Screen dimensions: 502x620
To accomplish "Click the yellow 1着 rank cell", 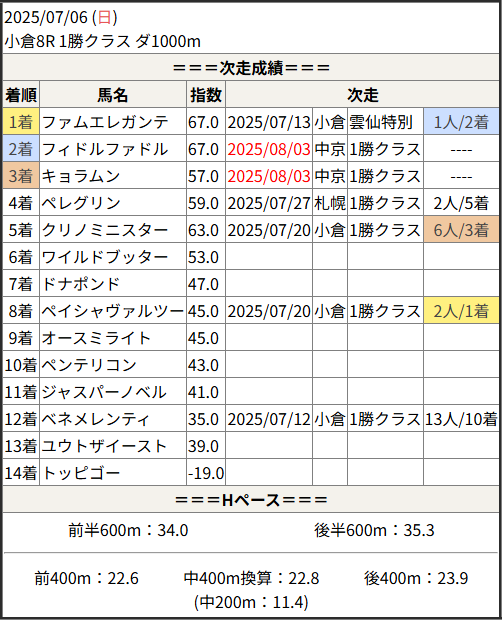I will (21, 122).
